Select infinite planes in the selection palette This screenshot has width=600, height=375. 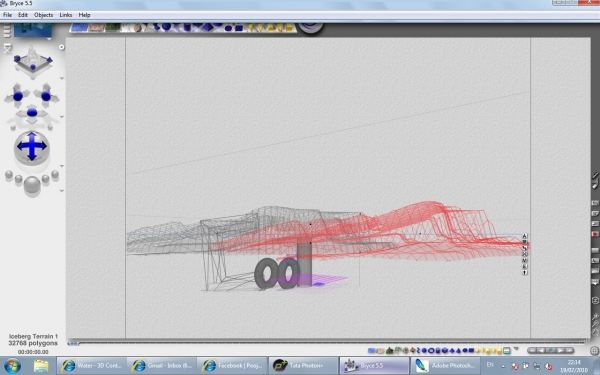[x=371, y=351]
